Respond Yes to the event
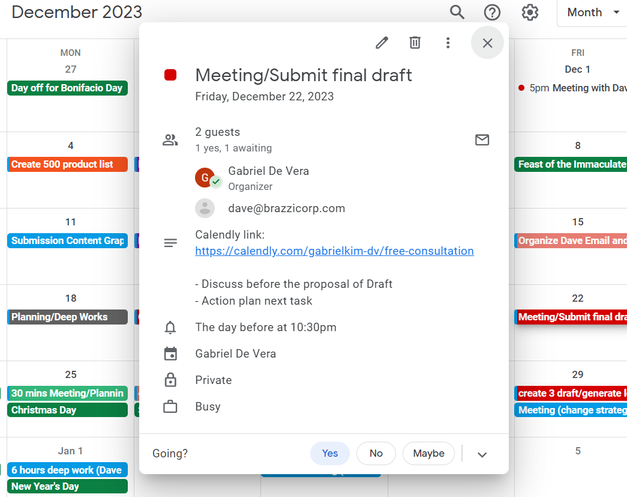This screenshot has height=497, width=627. (x=330, y=453)
